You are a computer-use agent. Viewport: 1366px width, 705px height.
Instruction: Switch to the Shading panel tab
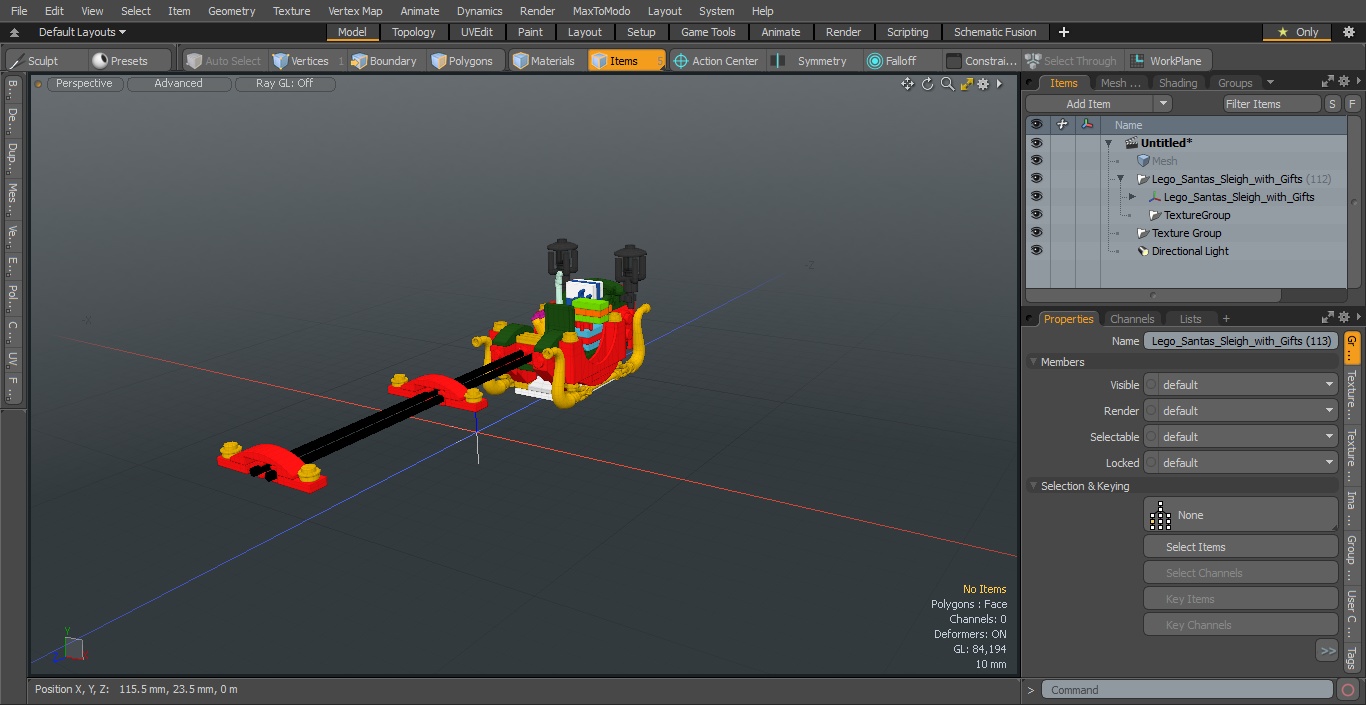[1178, 83]
